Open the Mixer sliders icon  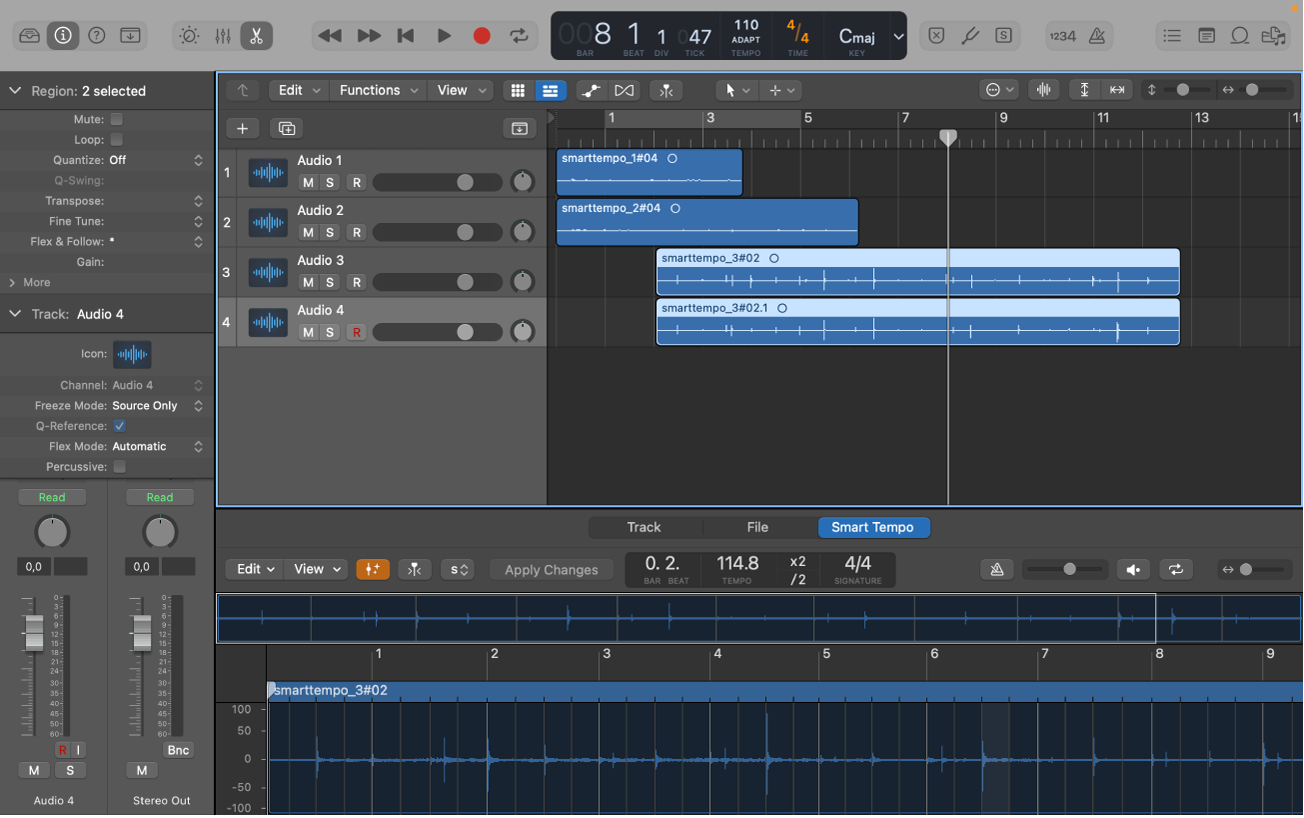(223, 36)
